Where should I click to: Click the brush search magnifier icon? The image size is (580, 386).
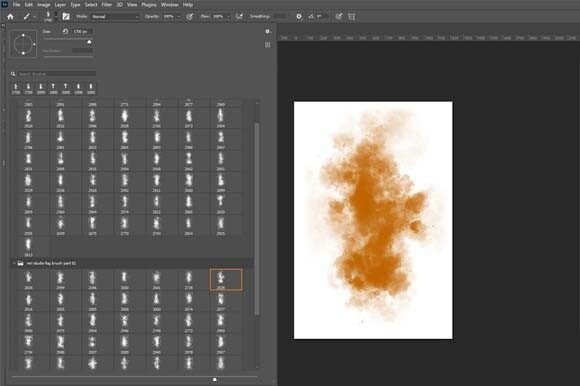(x=13, y=74)
